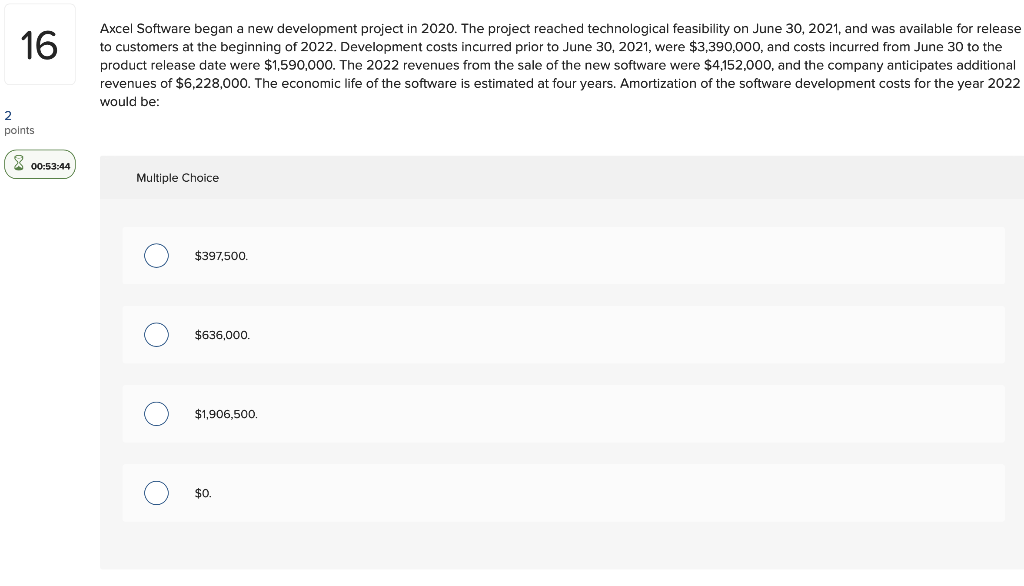
Task: Click the blue "2" points link
Action: [x=8, y=116]
